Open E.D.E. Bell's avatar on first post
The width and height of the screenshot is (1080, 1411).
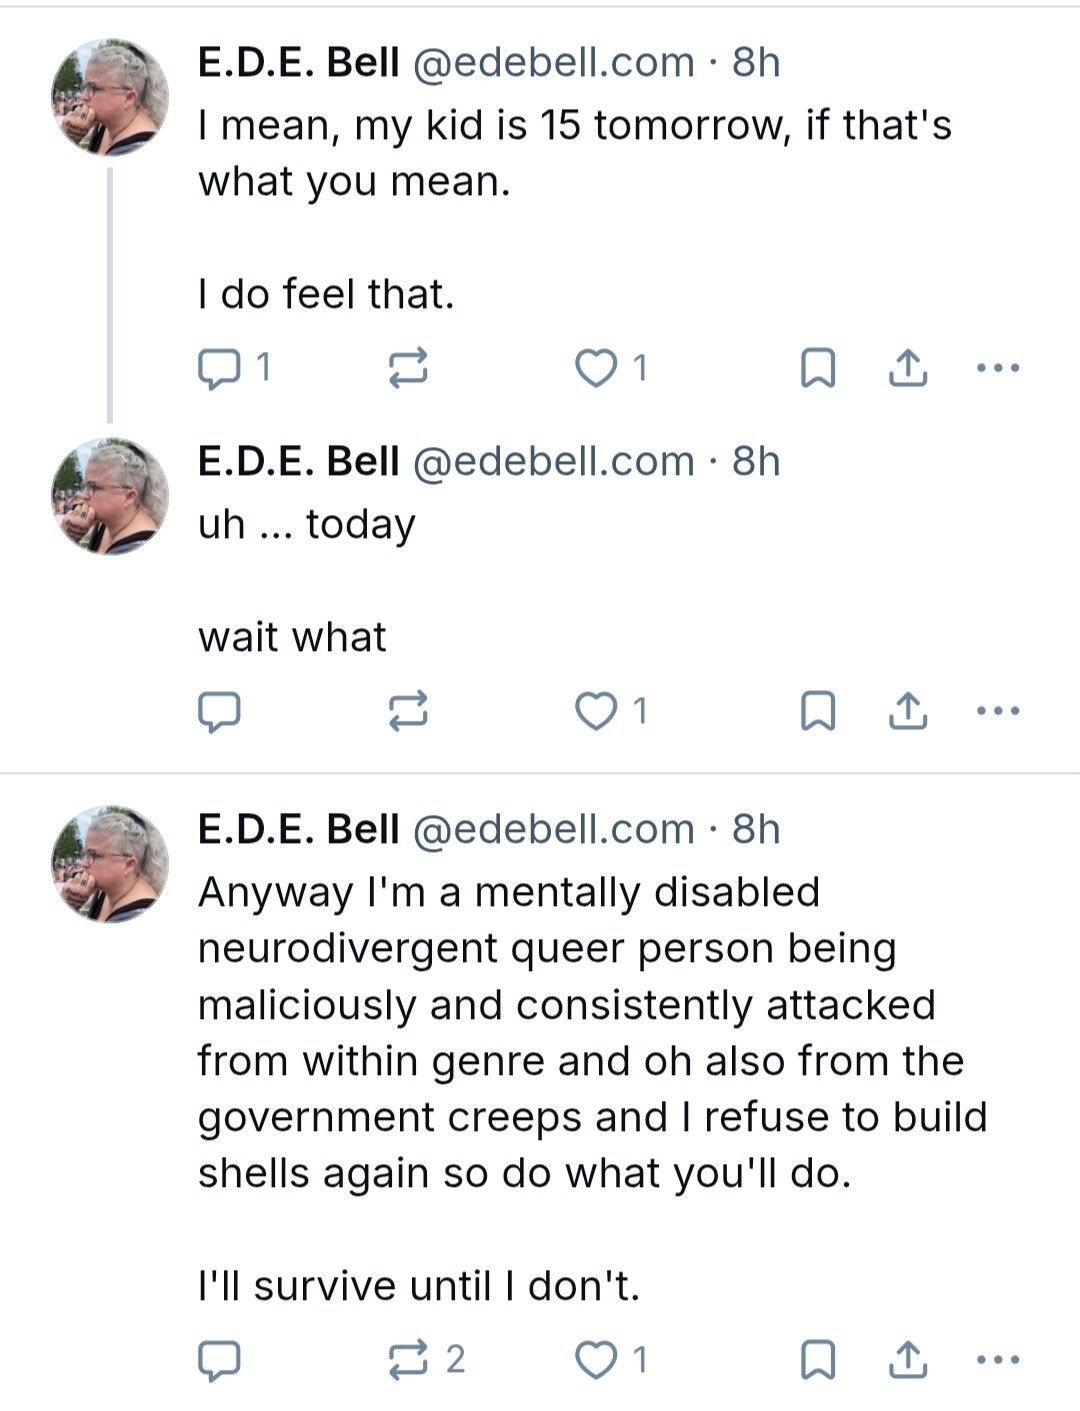(110, 98)
